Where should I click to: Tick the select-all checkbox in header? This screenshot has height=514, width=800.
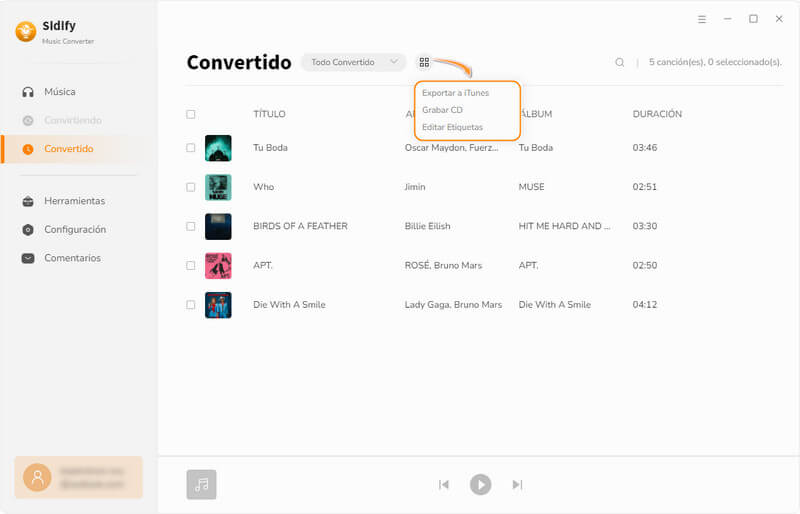coord(191,114)
